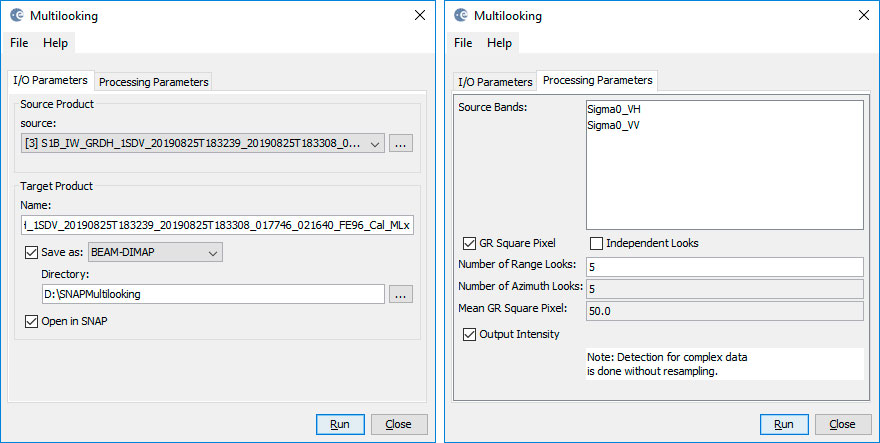The image size is (880, 443).
Task: Close the left Multilooking window with X
Action: (420, 16)
